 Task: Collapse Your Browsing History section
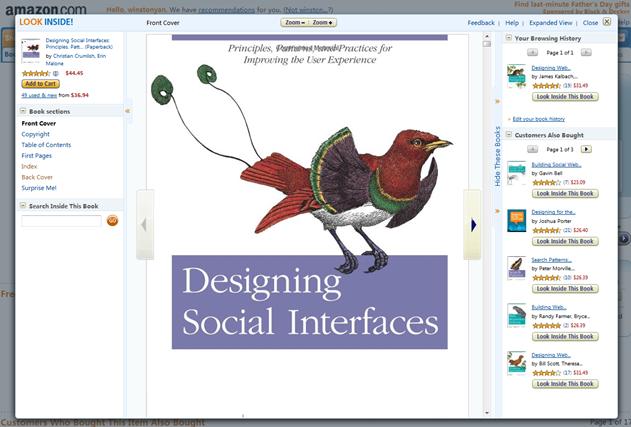click(x=508, y=38)
